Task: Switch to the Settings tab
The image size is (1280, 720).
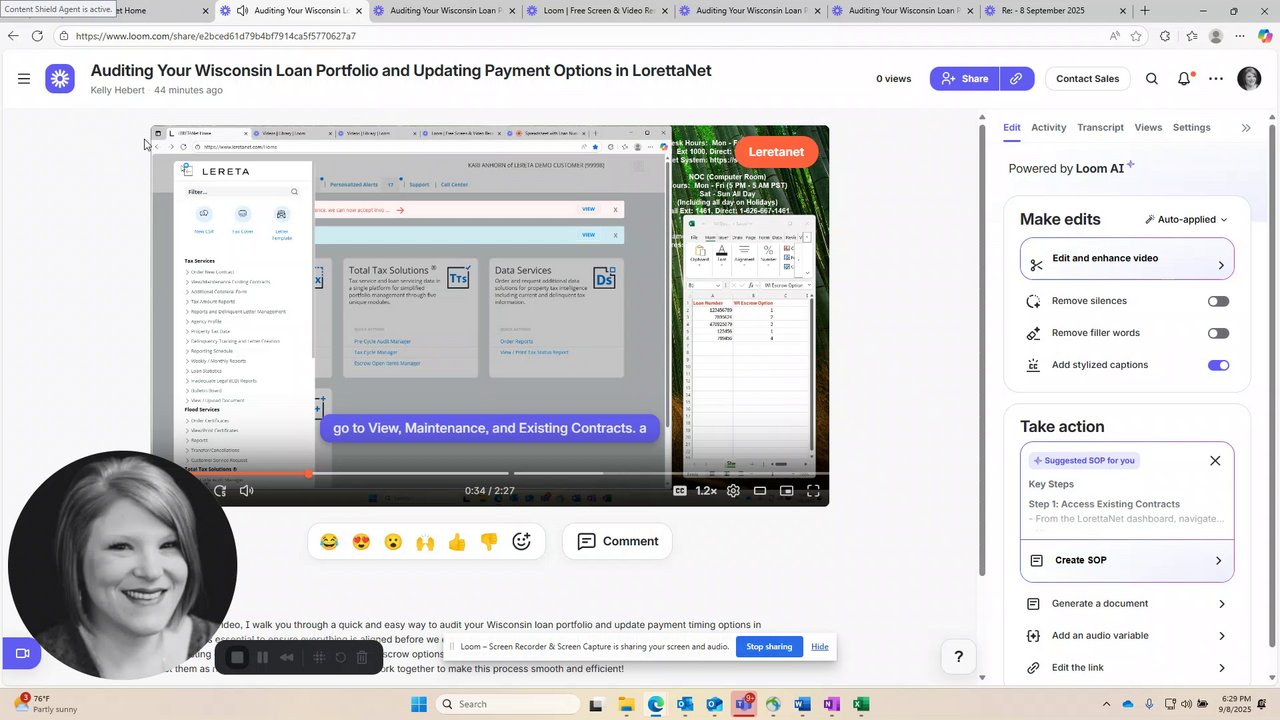Action: pyautogui.click(x=1192, y=128)
